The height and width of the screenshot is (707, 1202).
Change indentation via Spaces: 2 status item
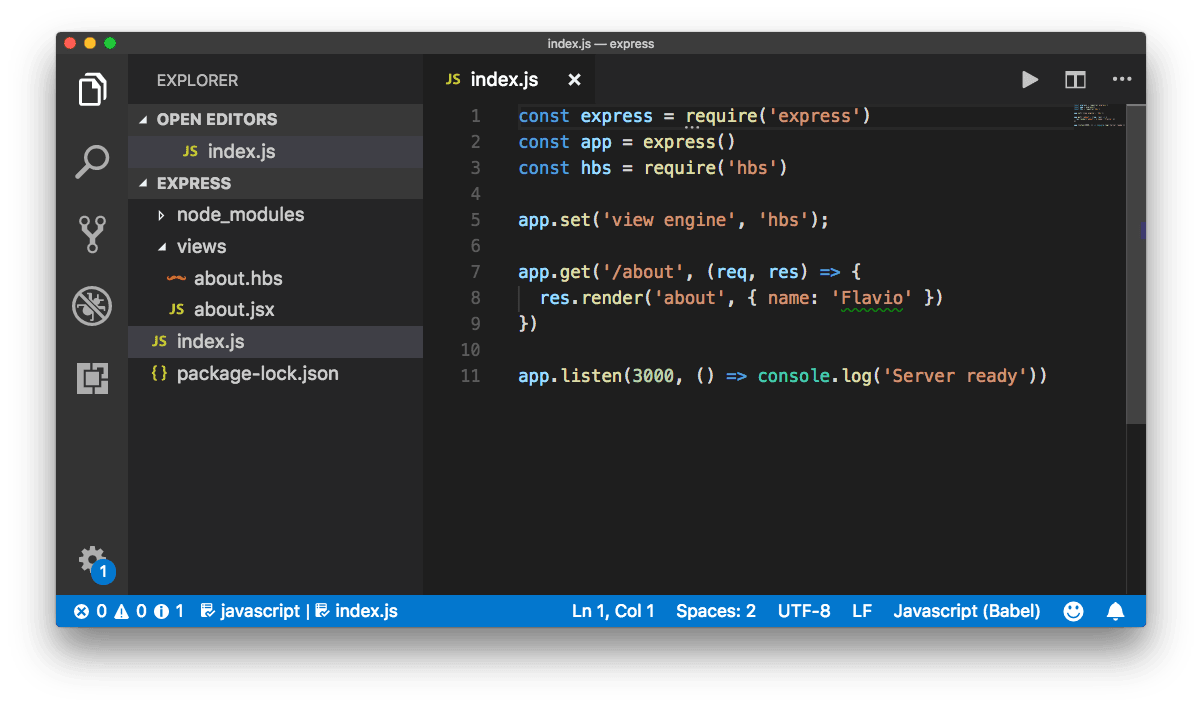pyautogui.click(x=715, y=611)
